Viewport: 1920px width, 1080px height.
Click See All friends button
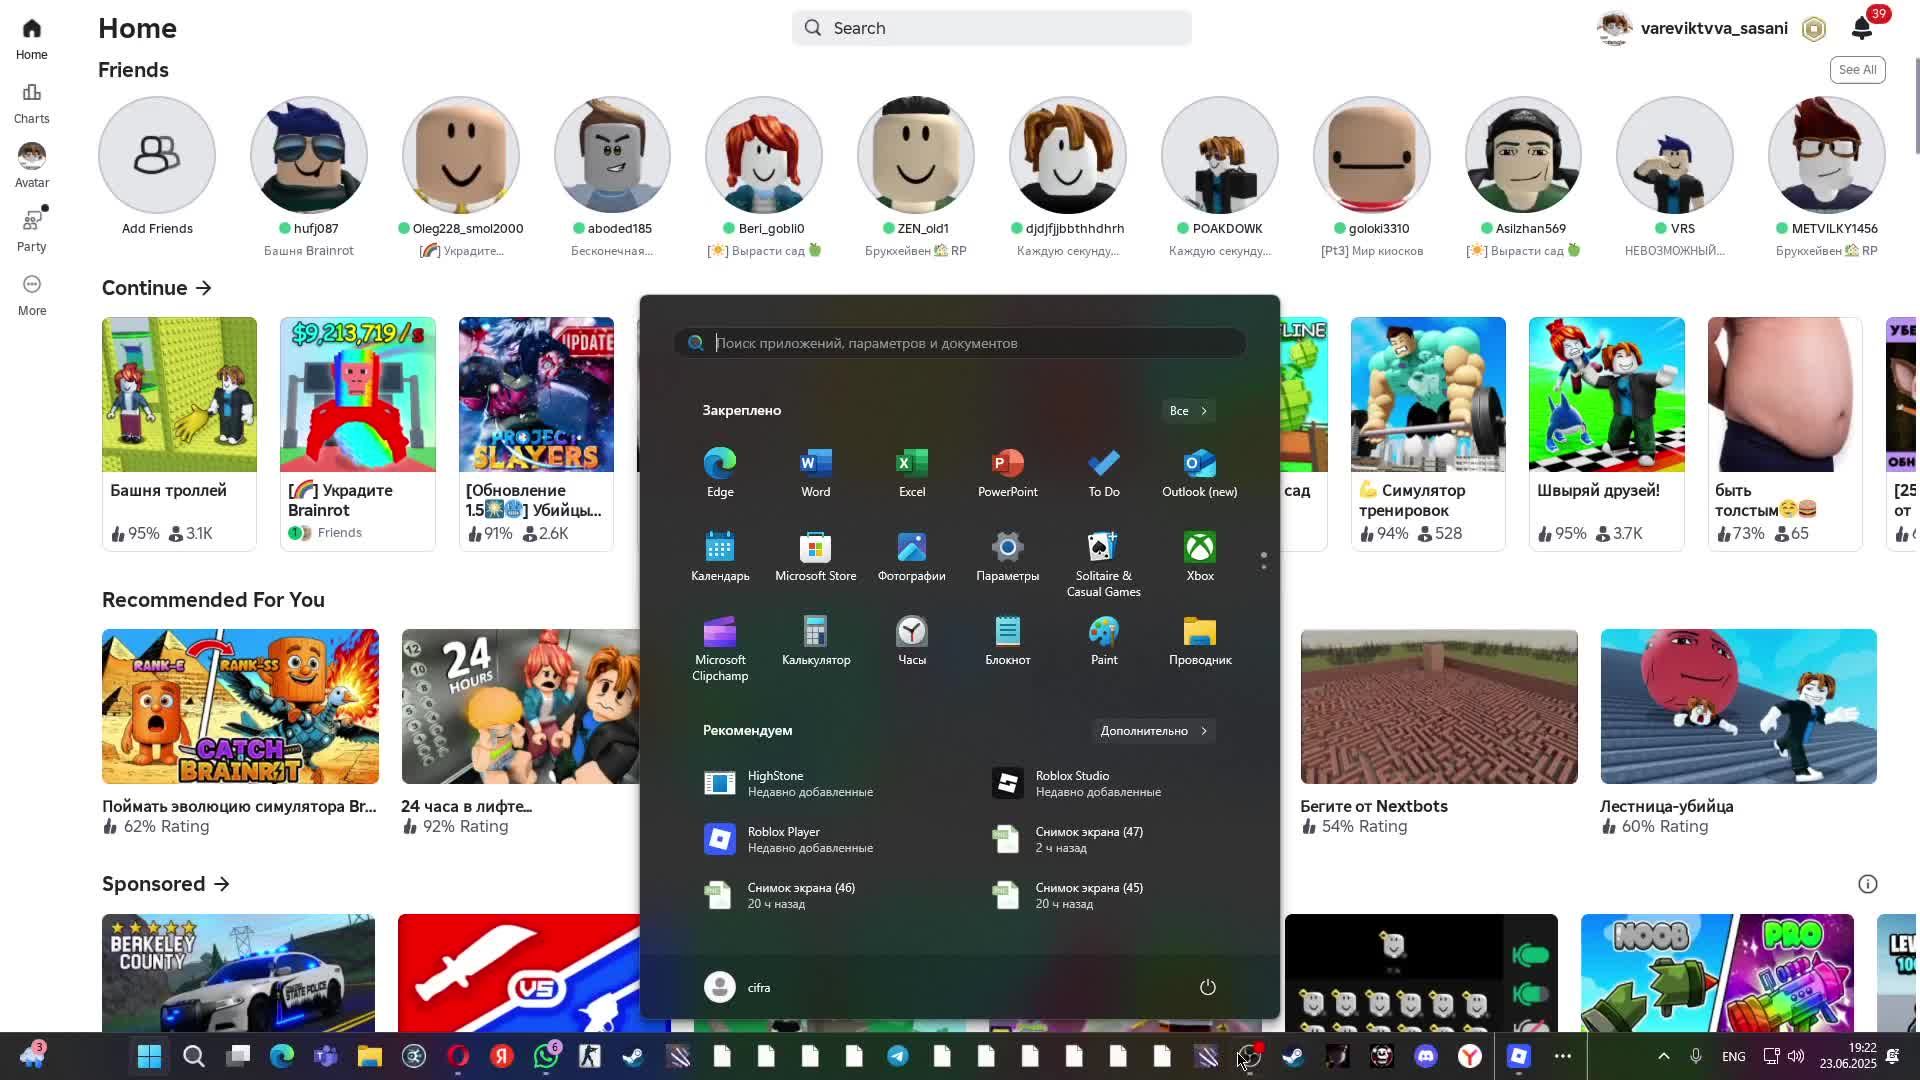tap(1857, 70)
